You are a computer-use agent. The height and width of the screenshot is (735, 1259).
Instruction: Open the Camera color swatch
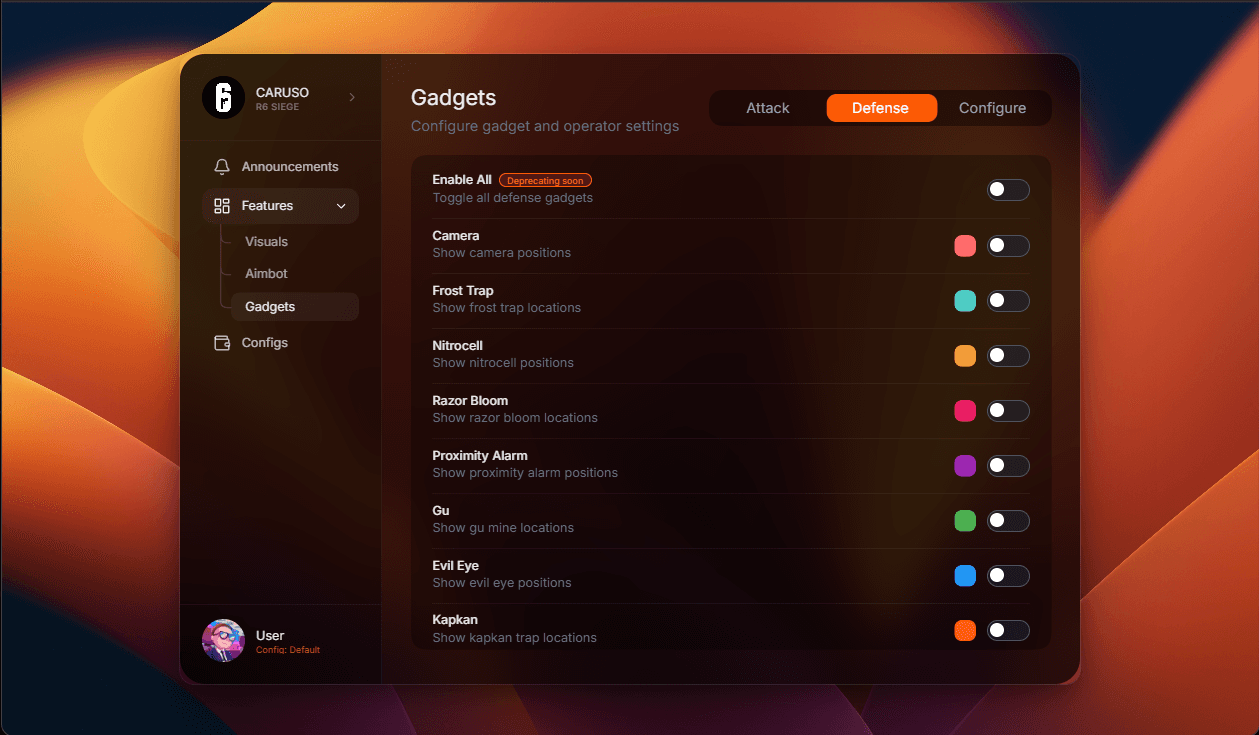(965, 246)
